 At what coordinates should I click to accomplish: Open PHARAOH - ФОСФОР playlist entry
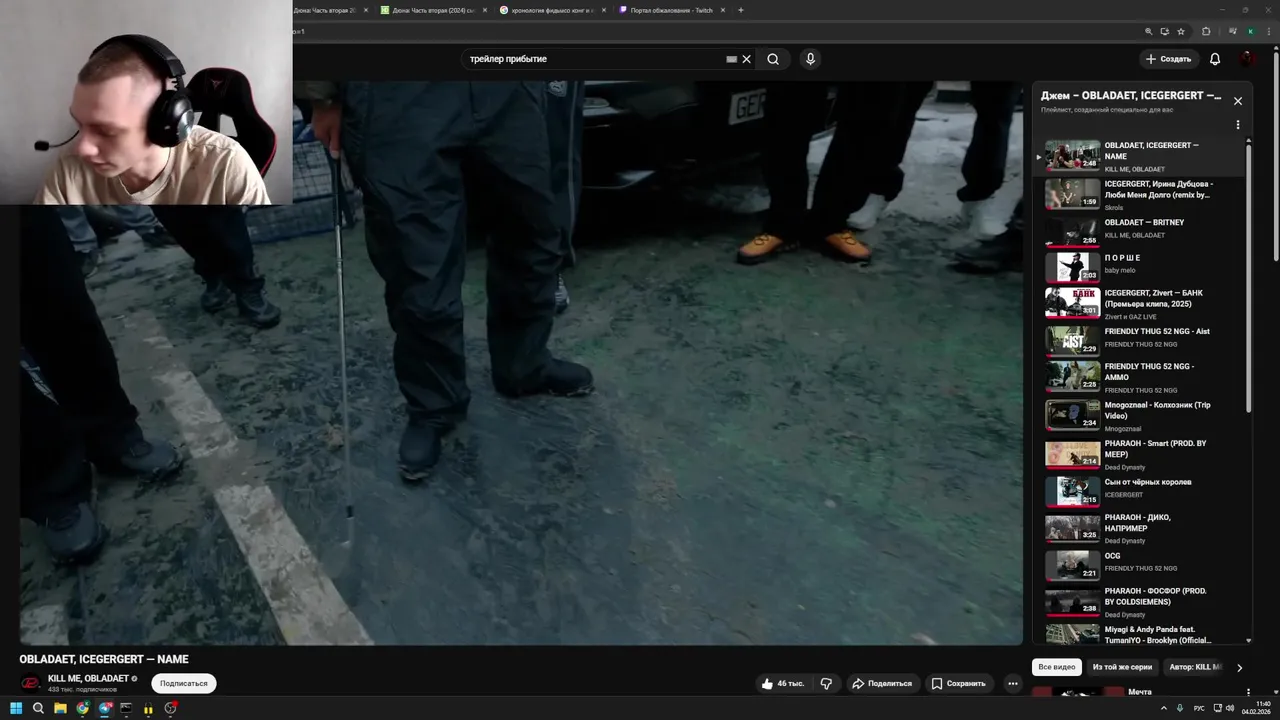point(1140,602)
